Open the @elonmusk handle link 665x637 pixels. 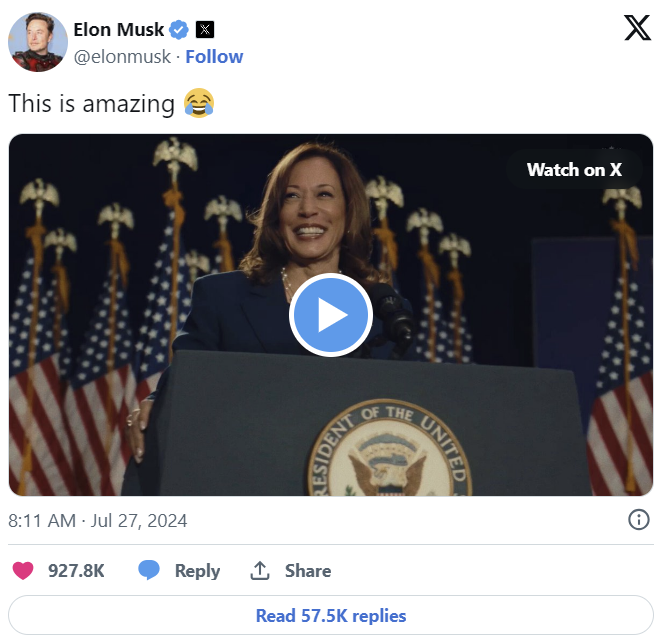point(121,56)
